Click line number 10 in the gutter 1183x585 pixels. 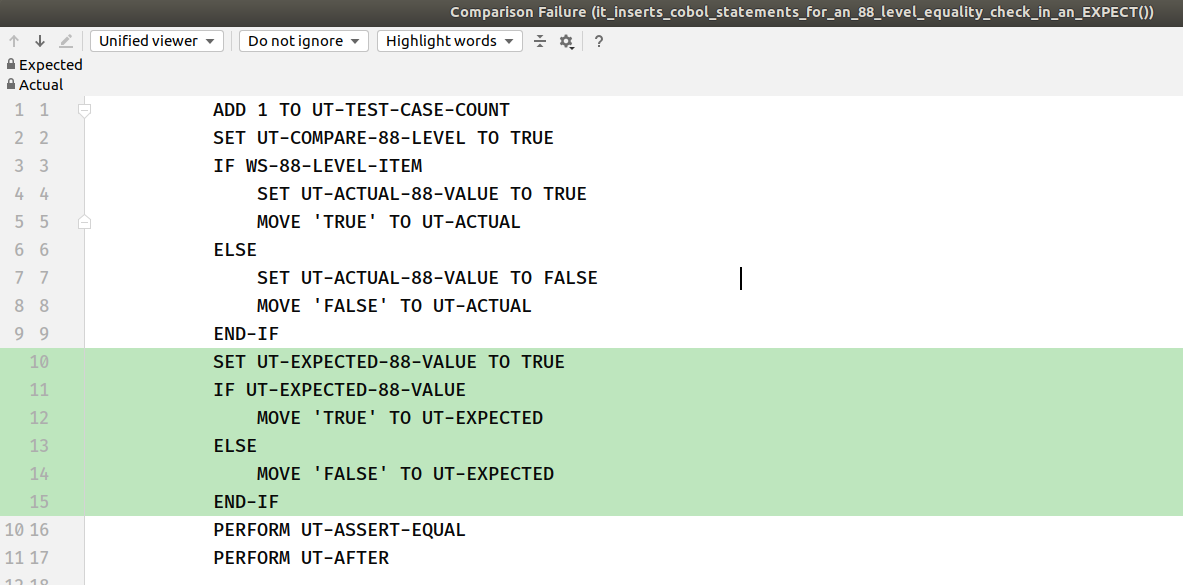pyautogui.click(x=39, y=361)
